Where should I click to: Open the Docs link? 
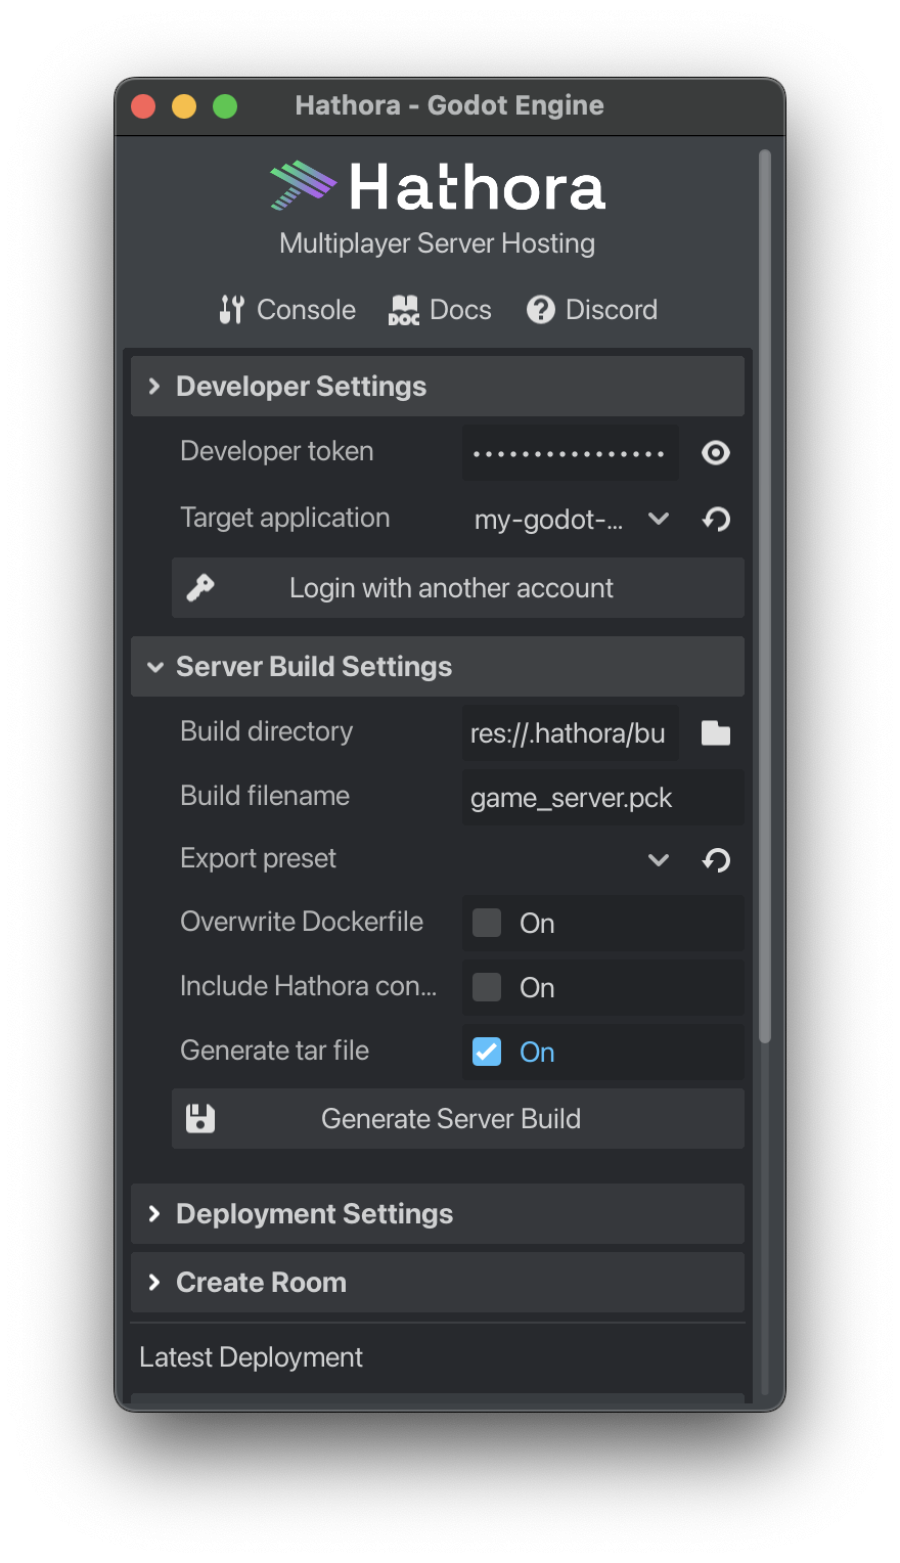[440, 310]
